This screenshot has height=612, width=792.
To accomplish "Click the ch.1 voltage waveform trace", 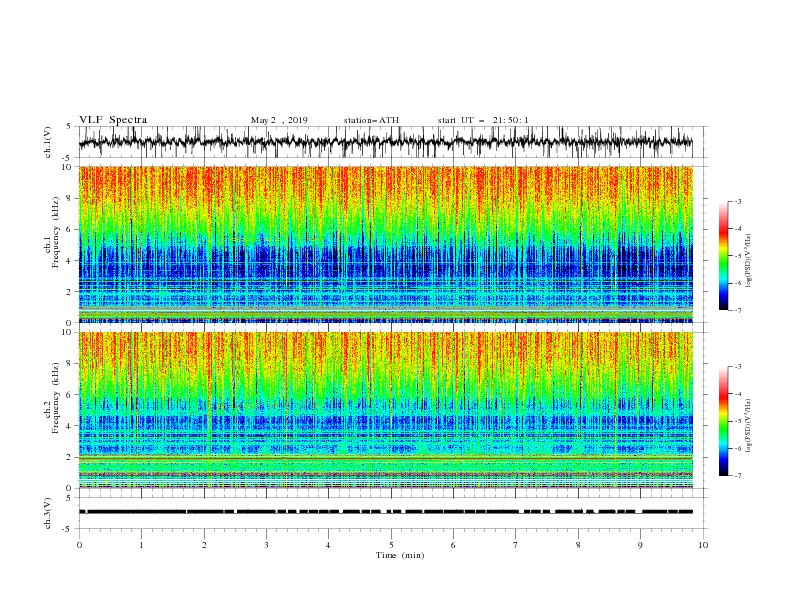I will pos(385,142).
